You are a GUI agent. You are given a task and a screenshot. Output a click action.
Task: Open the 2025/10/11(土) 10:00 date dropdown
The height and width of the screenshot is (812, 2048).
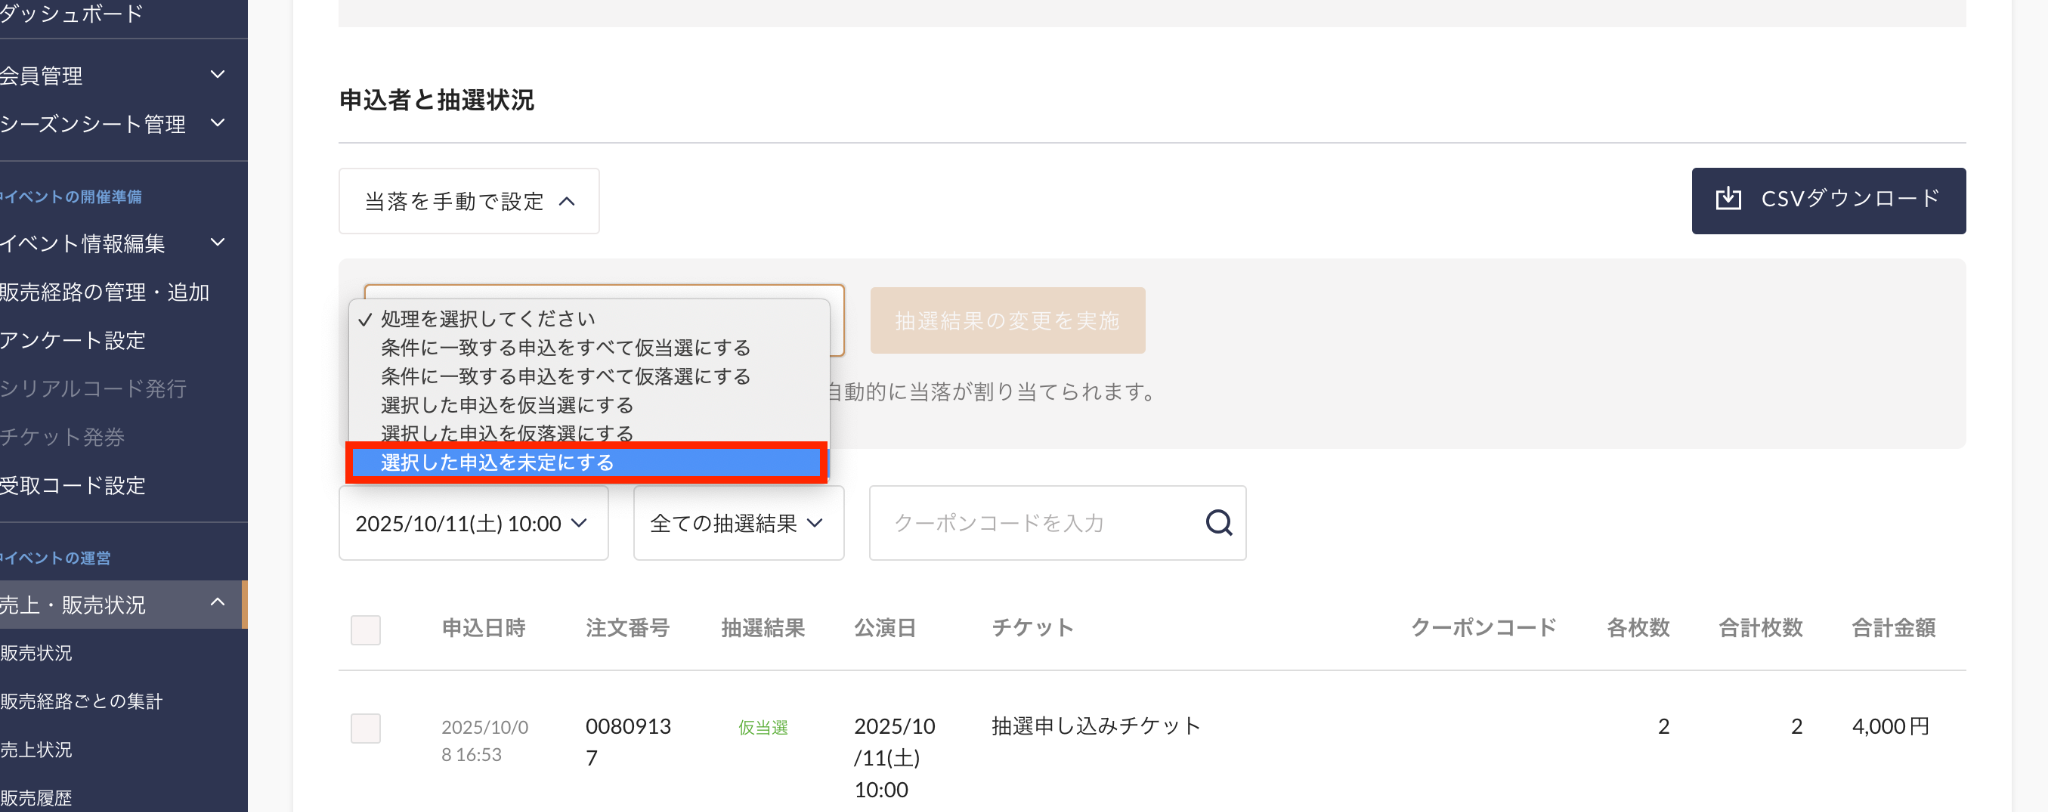click(473, 523)
